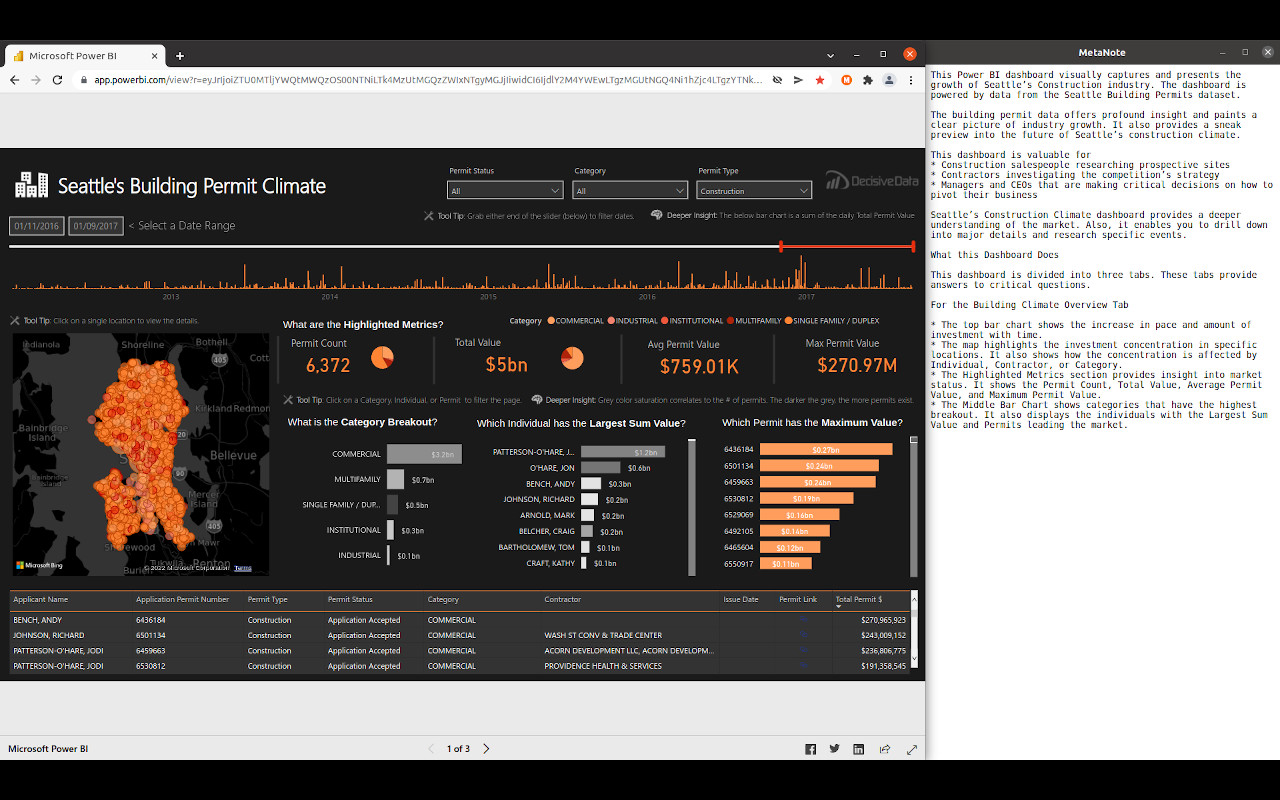The height and width of the screenshot is (800, 1280).
Task: Toggle the INDUSTRIAL legend category
Action: coord(633,321)
